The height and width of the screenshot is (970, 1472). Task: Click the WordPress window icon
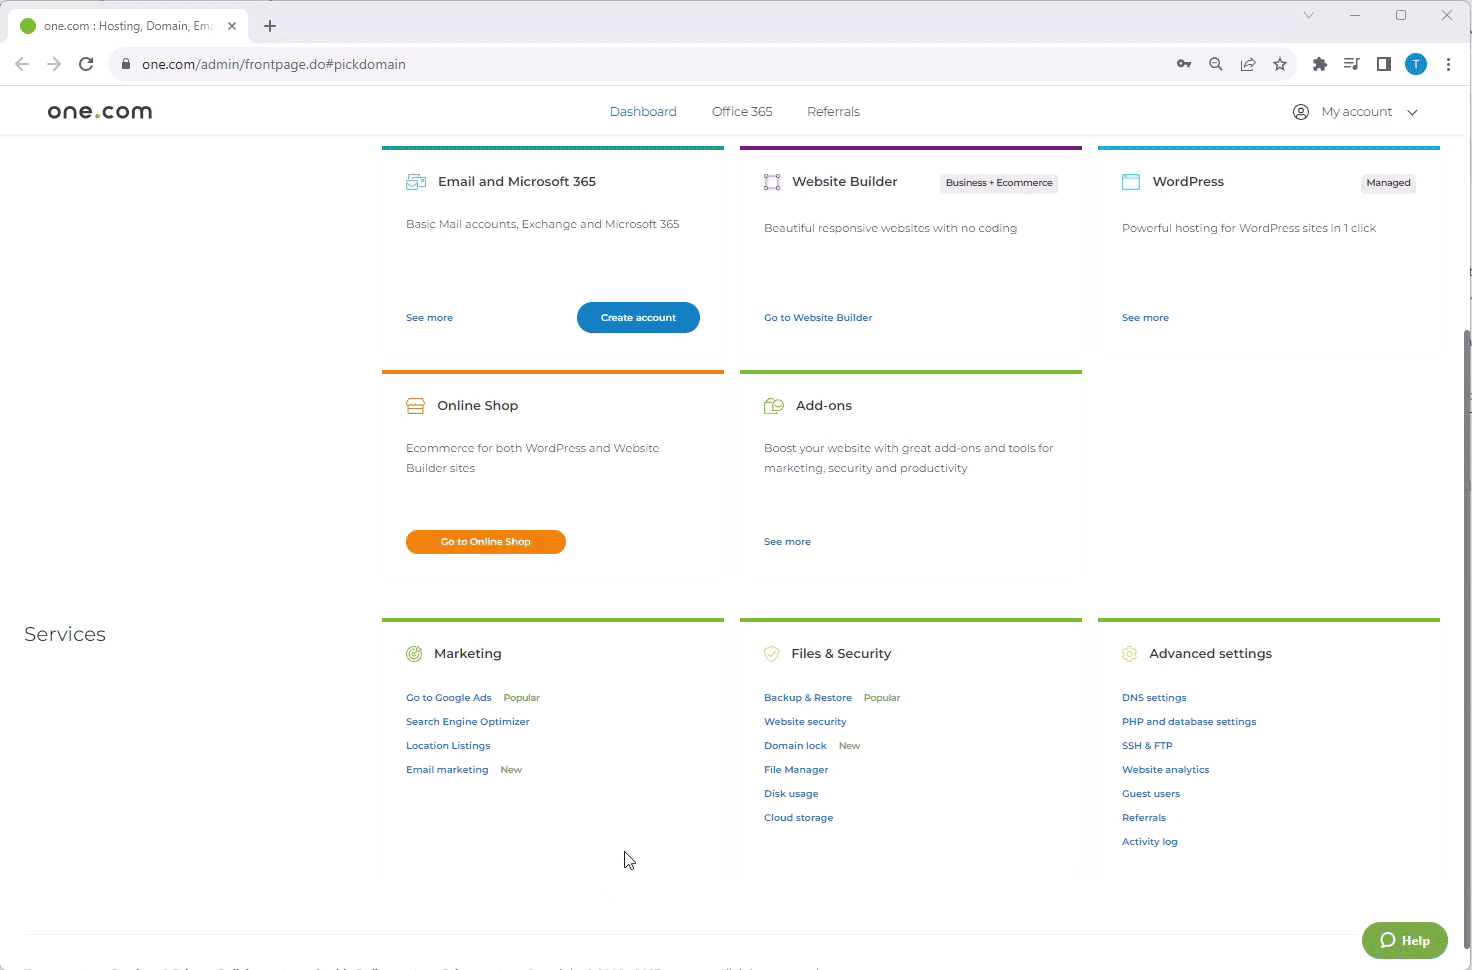click(1131, 182)
